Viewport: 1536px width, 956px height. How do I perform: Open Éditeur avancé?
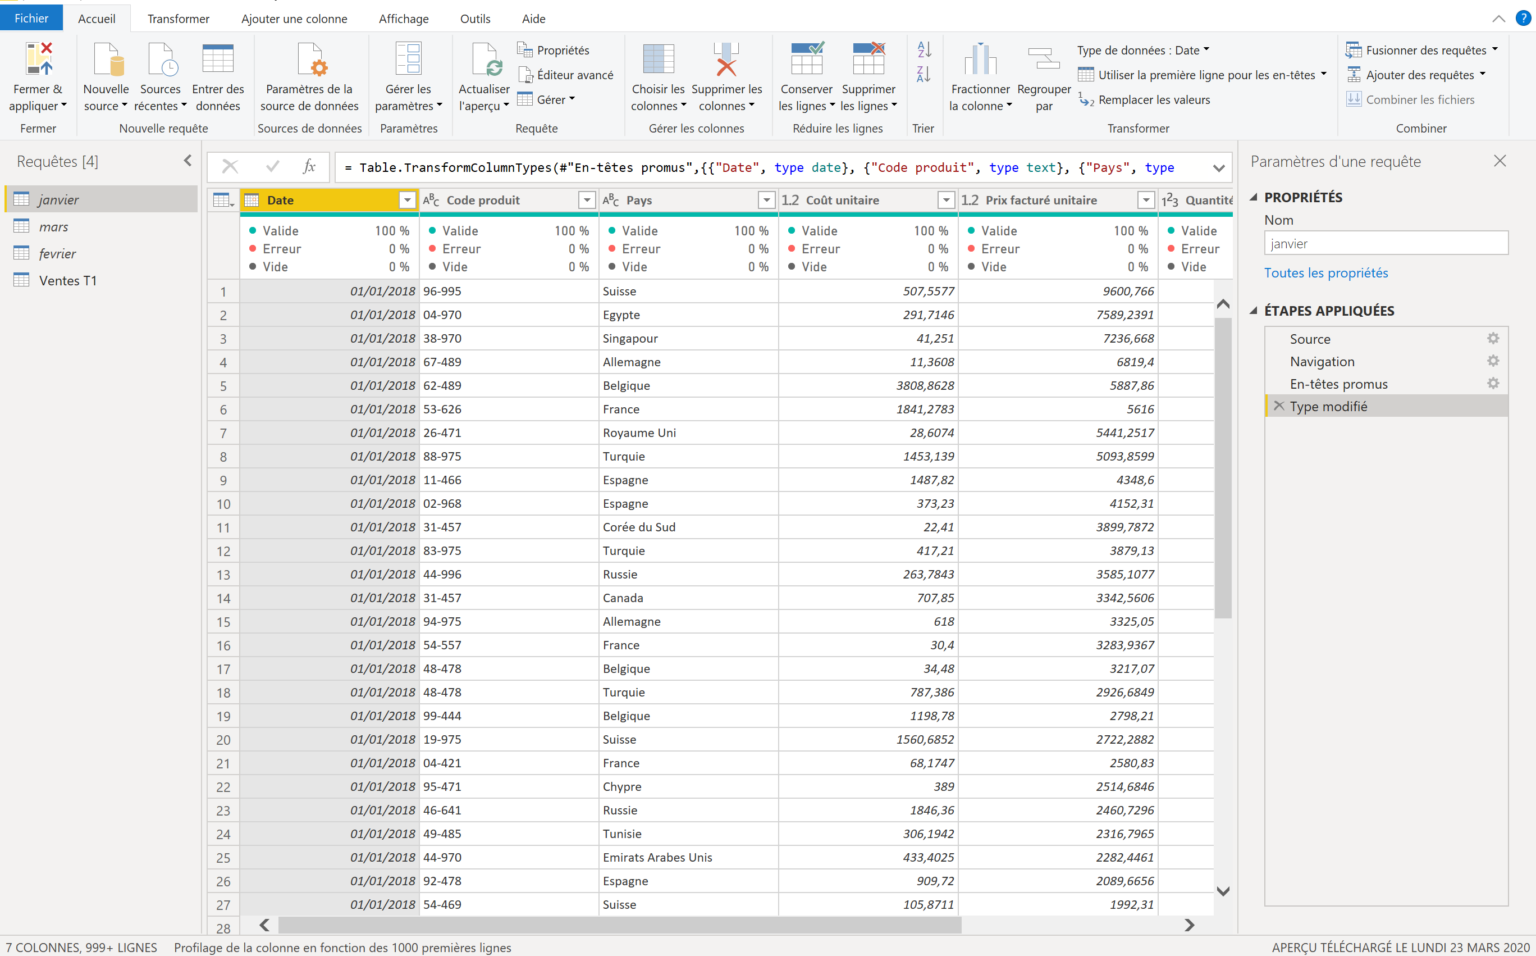[x=566, y=75]
